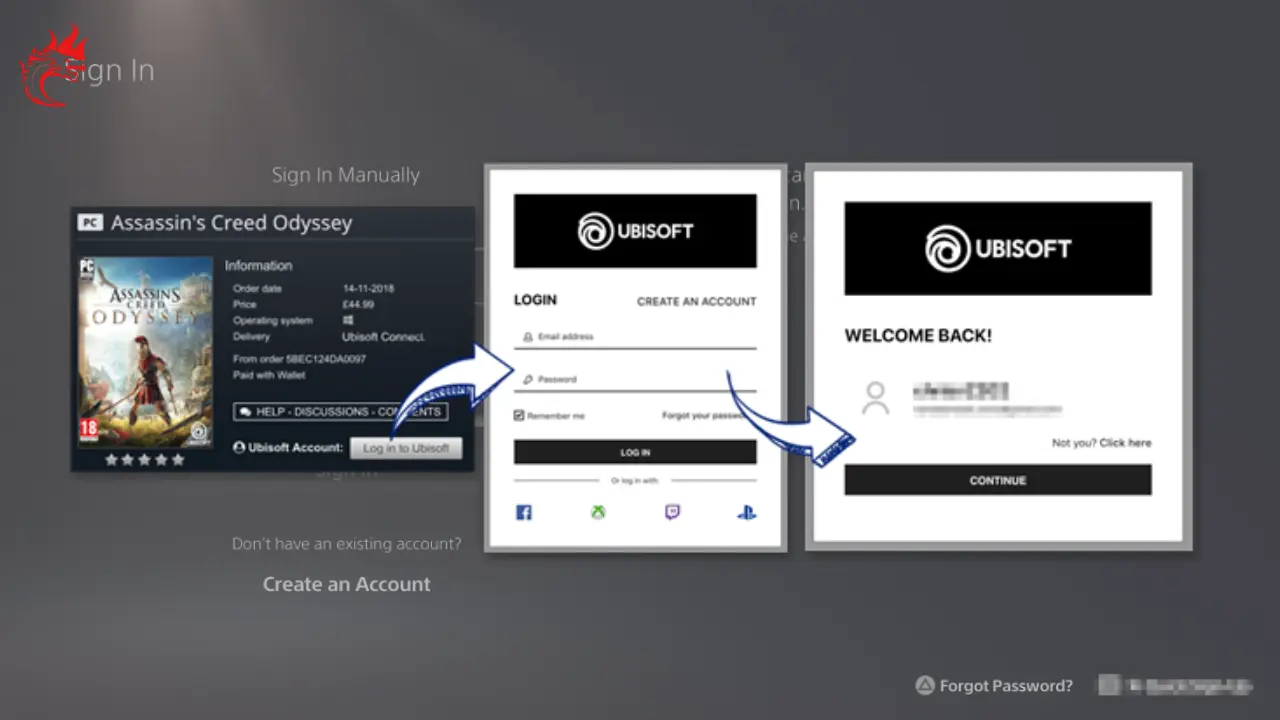
Task: Select Create an Account option
Action: (x=346, y=584)
